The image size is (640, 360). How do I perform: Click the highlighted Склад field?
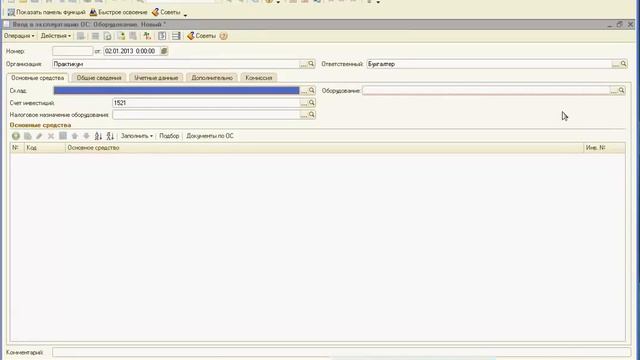(176, 91)
